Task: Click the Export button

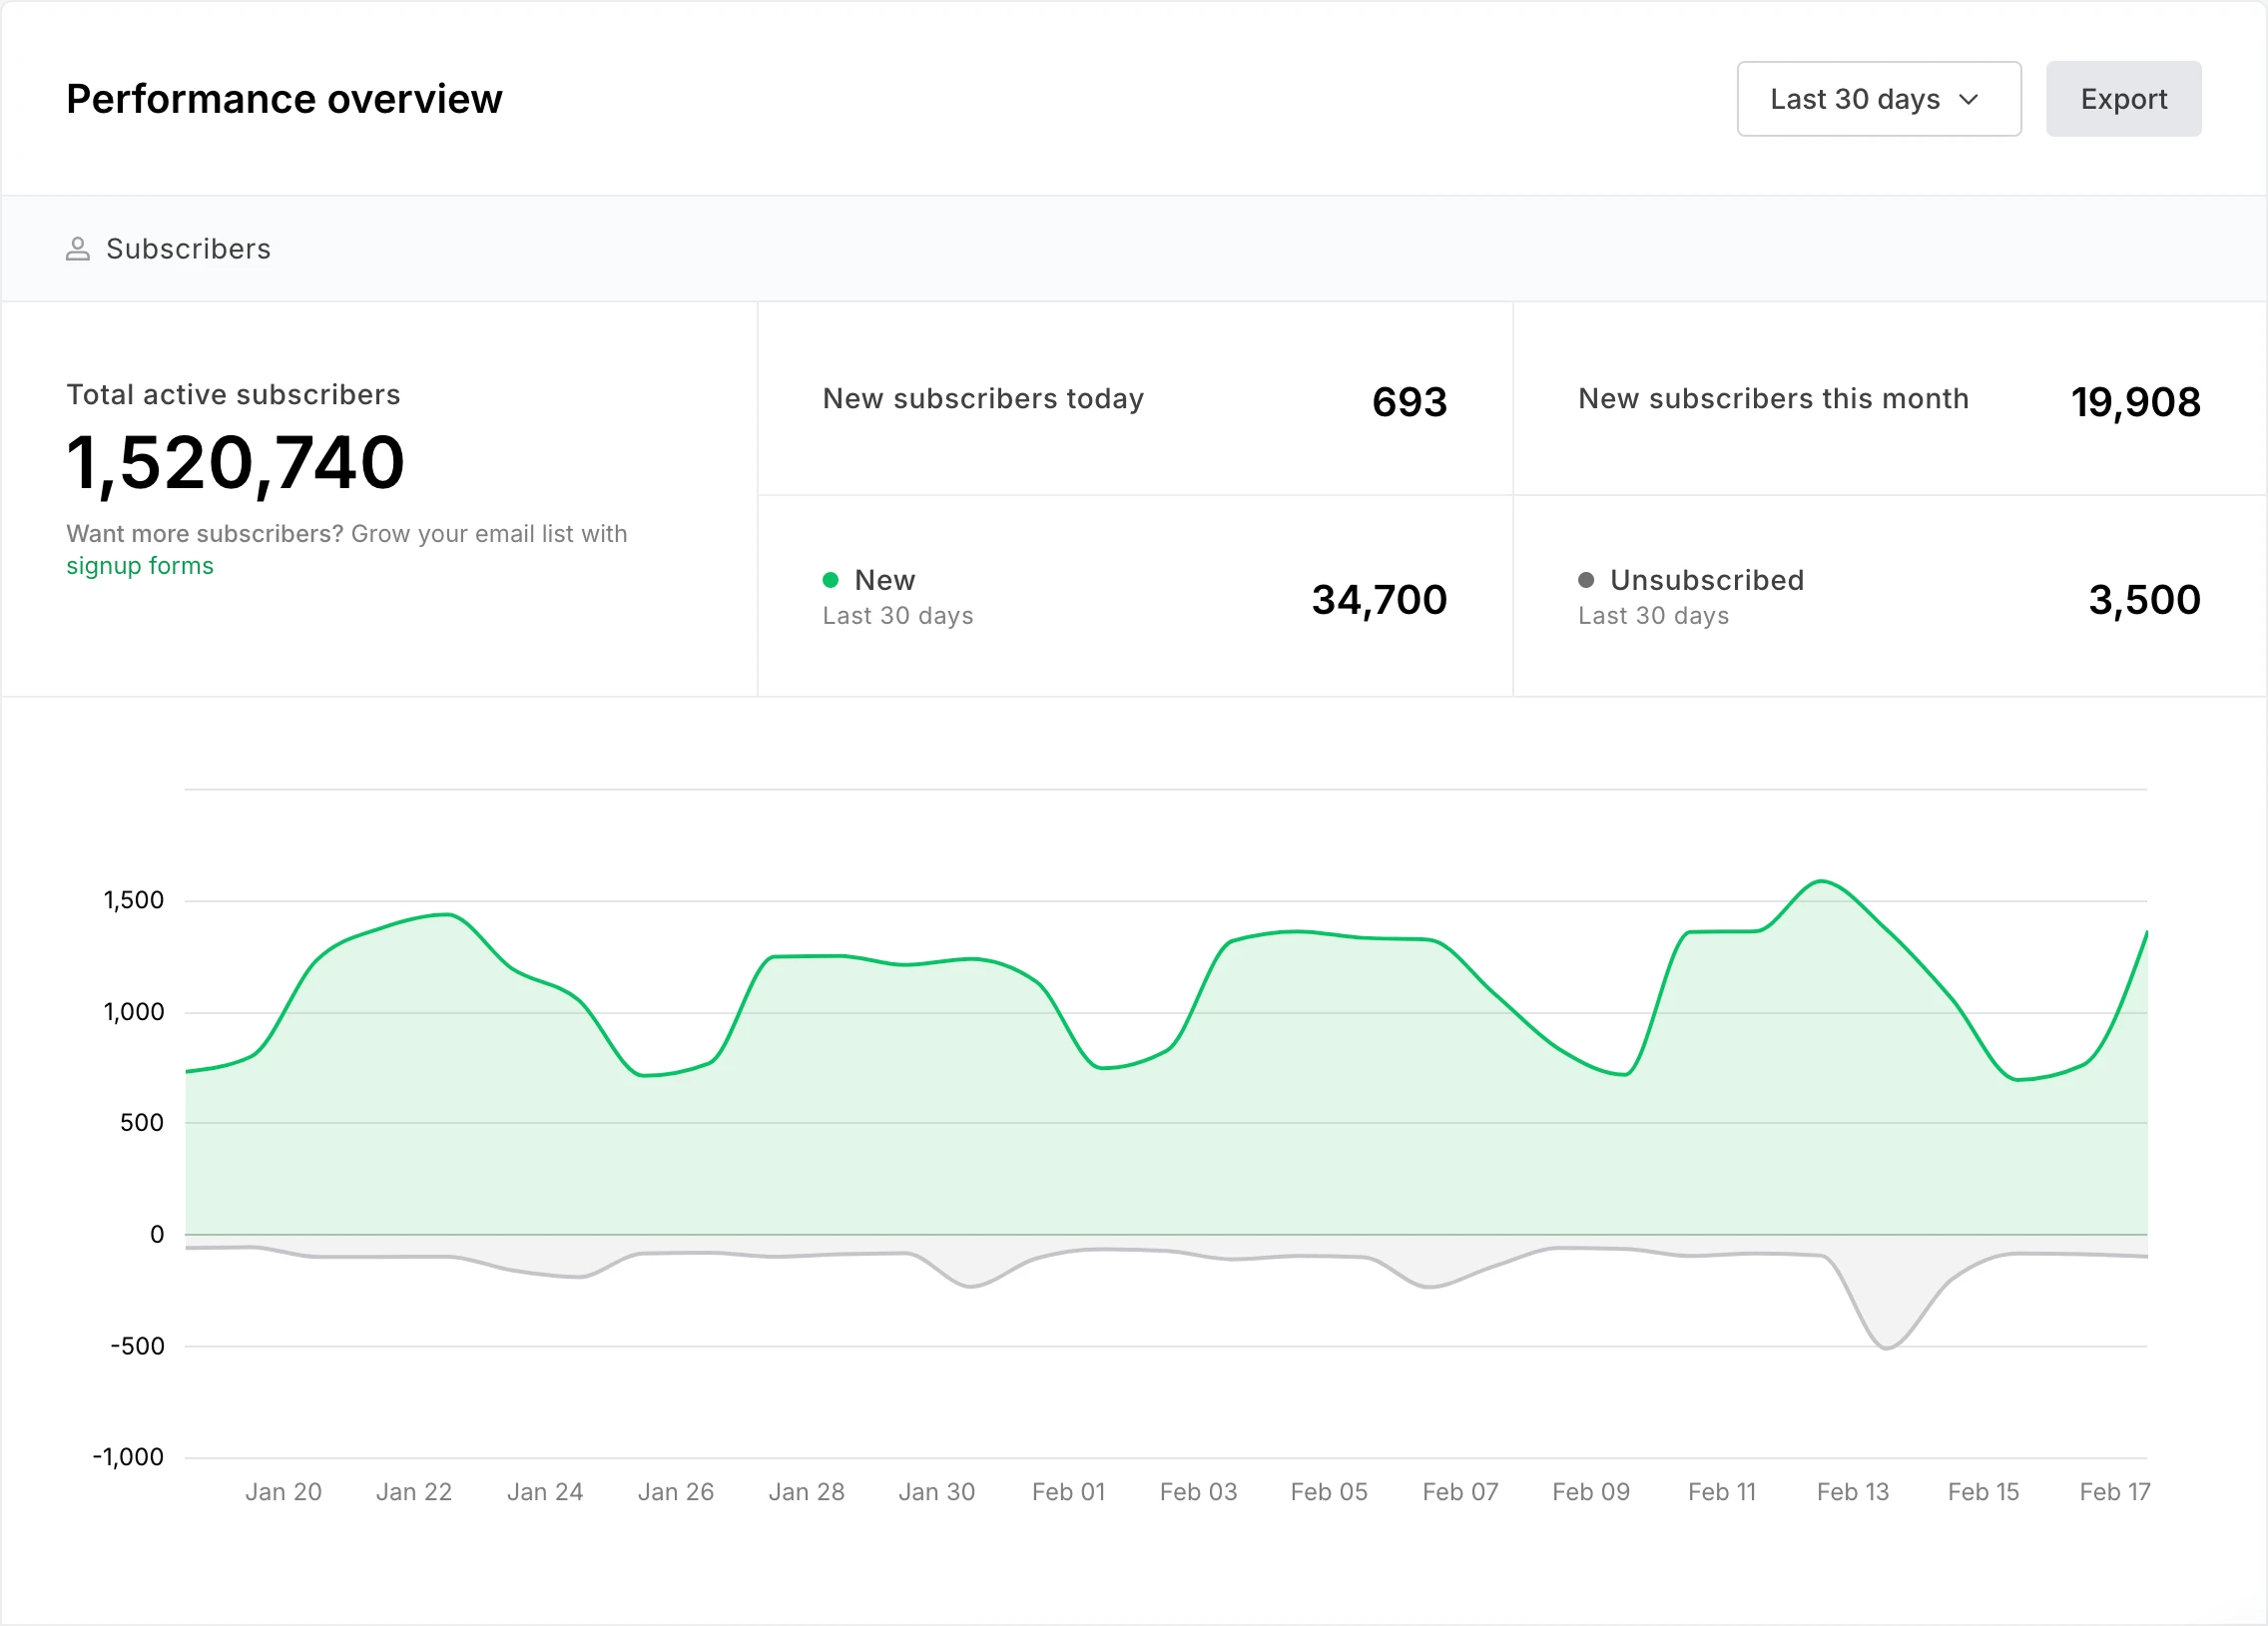Action: [x=2123, y=99]
